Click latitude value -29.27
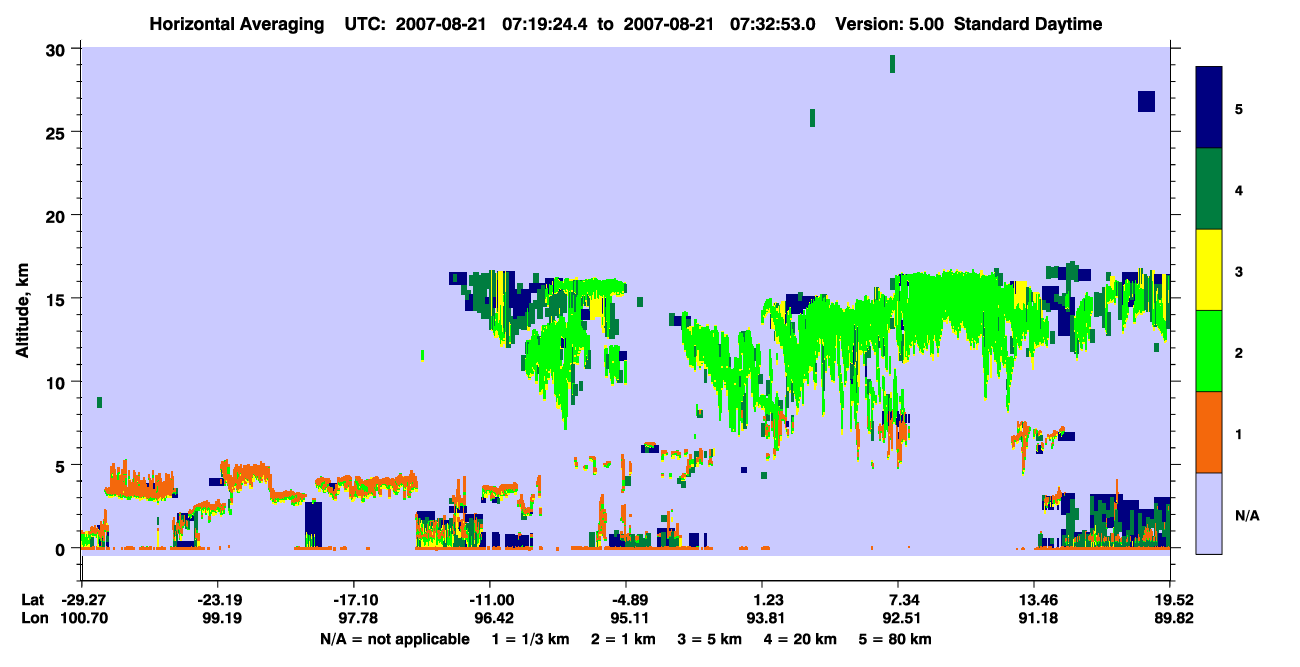 pos(83,600)
